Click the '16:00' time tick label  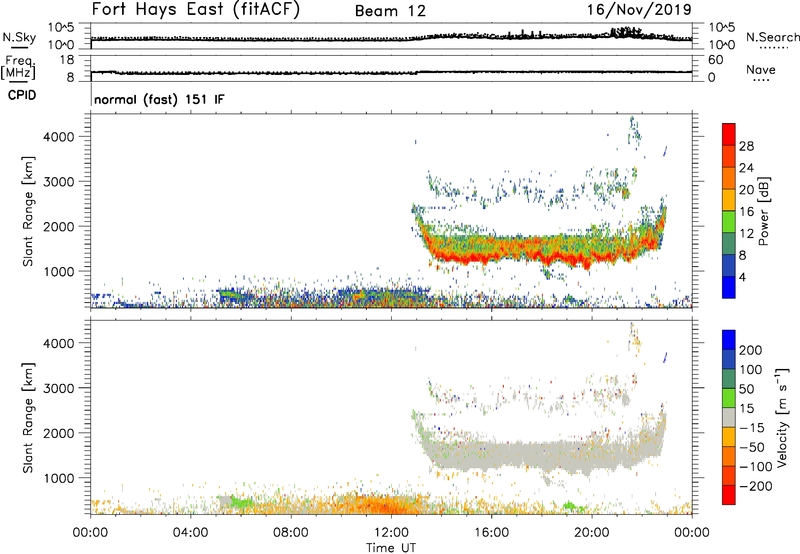pos(491,533)
